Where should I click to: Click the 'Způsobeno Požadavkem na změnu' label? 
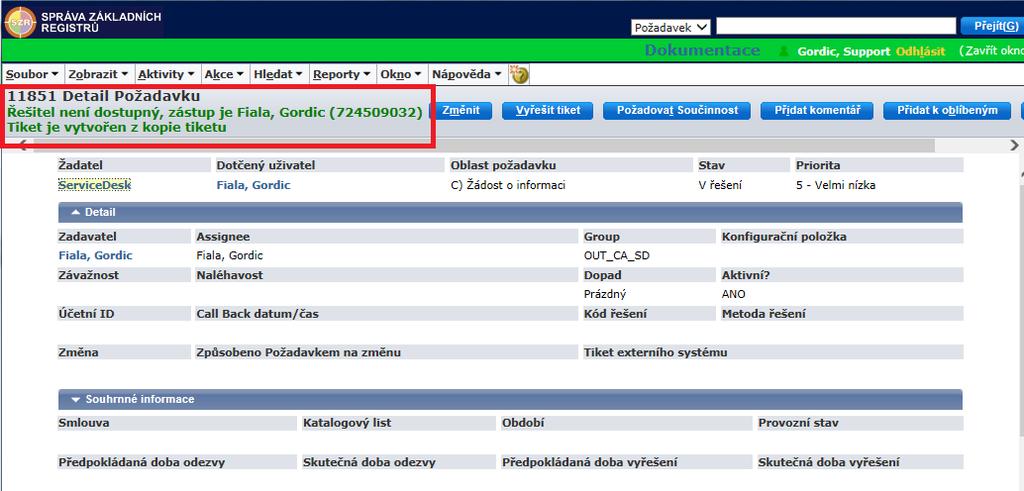[x=298, y=353]
